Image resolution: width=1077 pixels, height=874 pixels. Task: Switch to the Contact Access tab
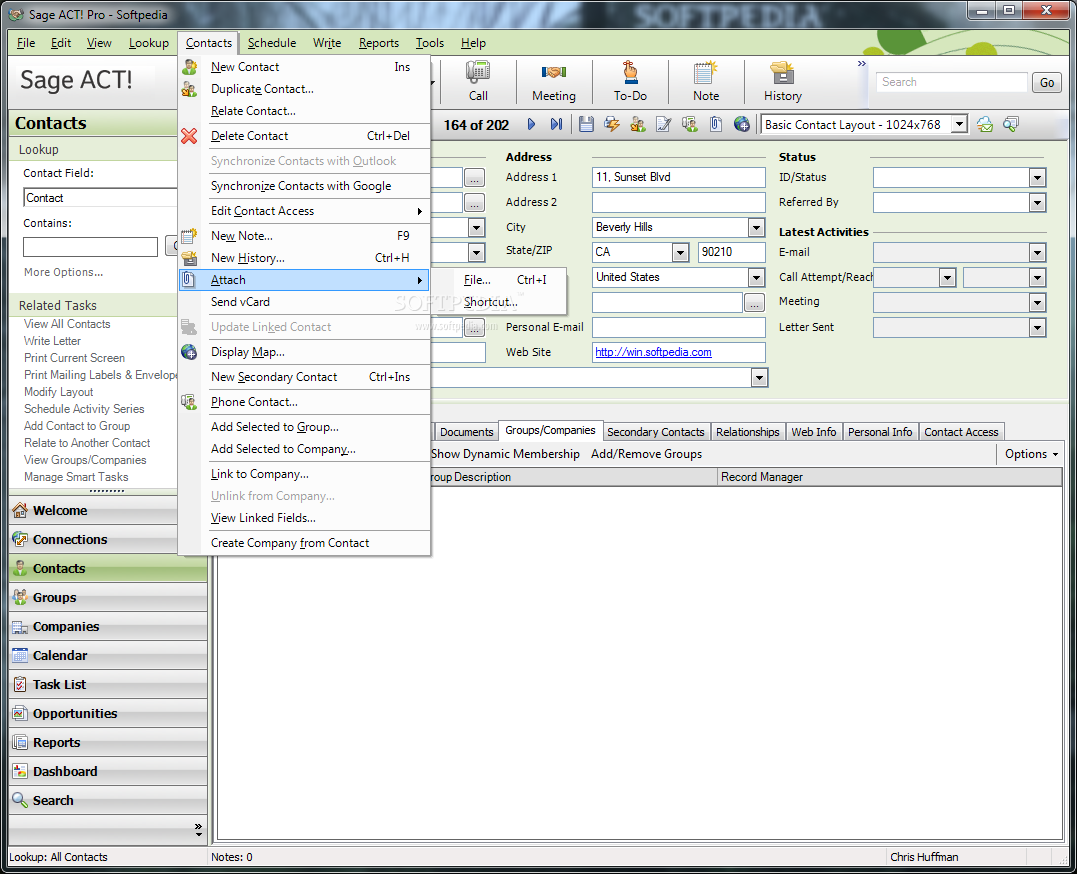[x=961, y=432]
